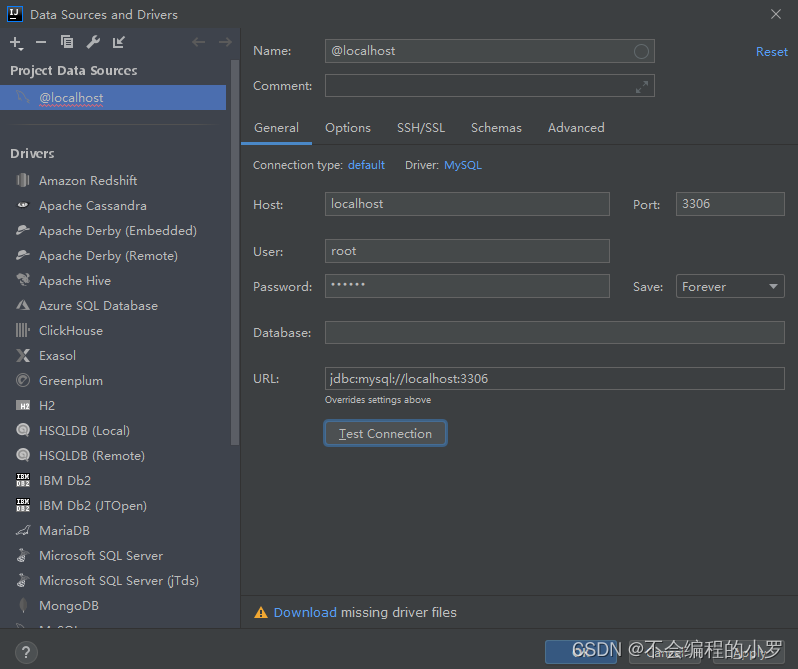The height and width of the screenshot is (669, 798).
Task: Click the Amazon Redshift driver icon
Action: click(22, 181)
